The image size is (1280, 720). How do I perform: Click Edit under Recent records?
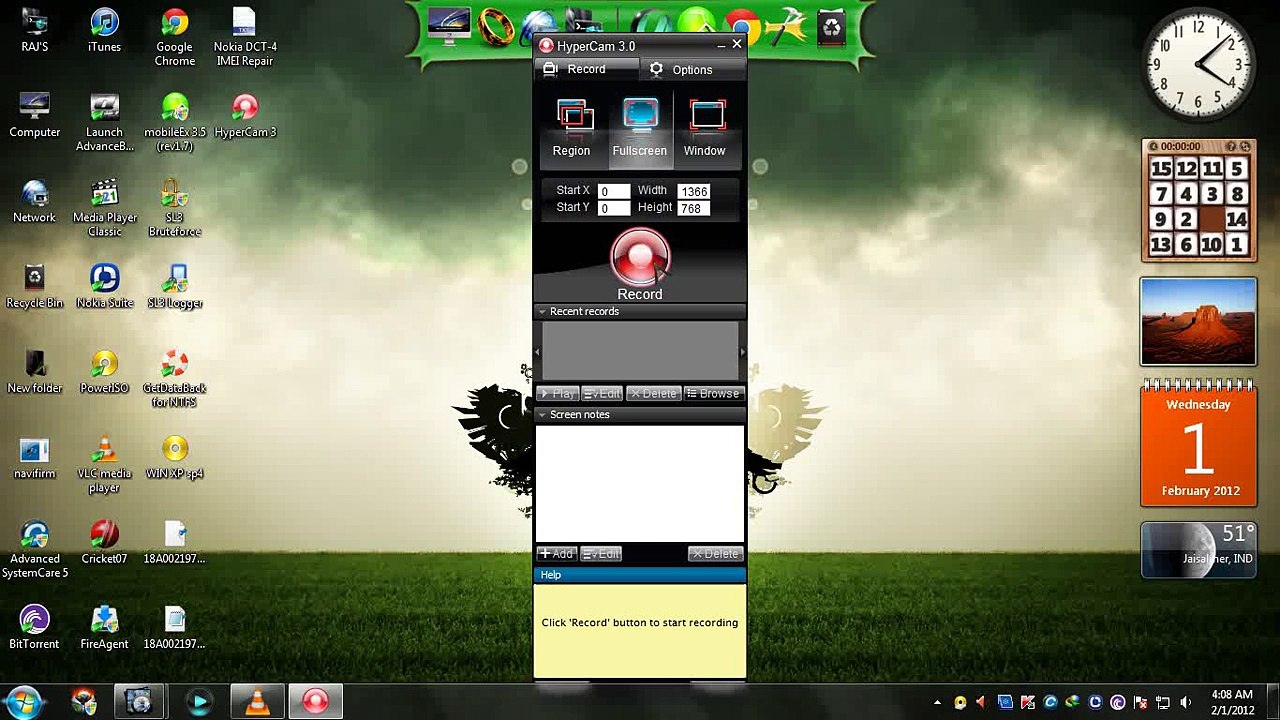click(x=603, y=394)
